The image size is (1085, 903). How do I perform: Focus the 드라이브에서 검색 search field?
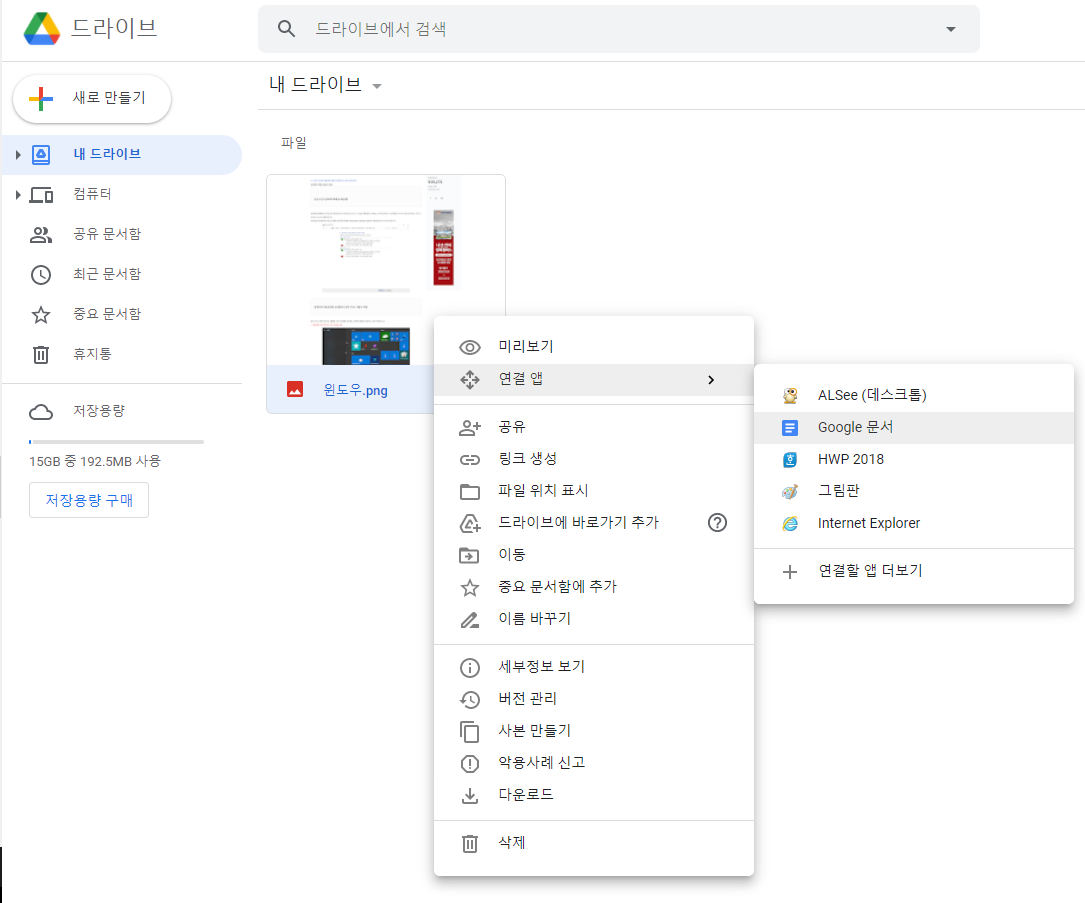(x=619, y=29)
